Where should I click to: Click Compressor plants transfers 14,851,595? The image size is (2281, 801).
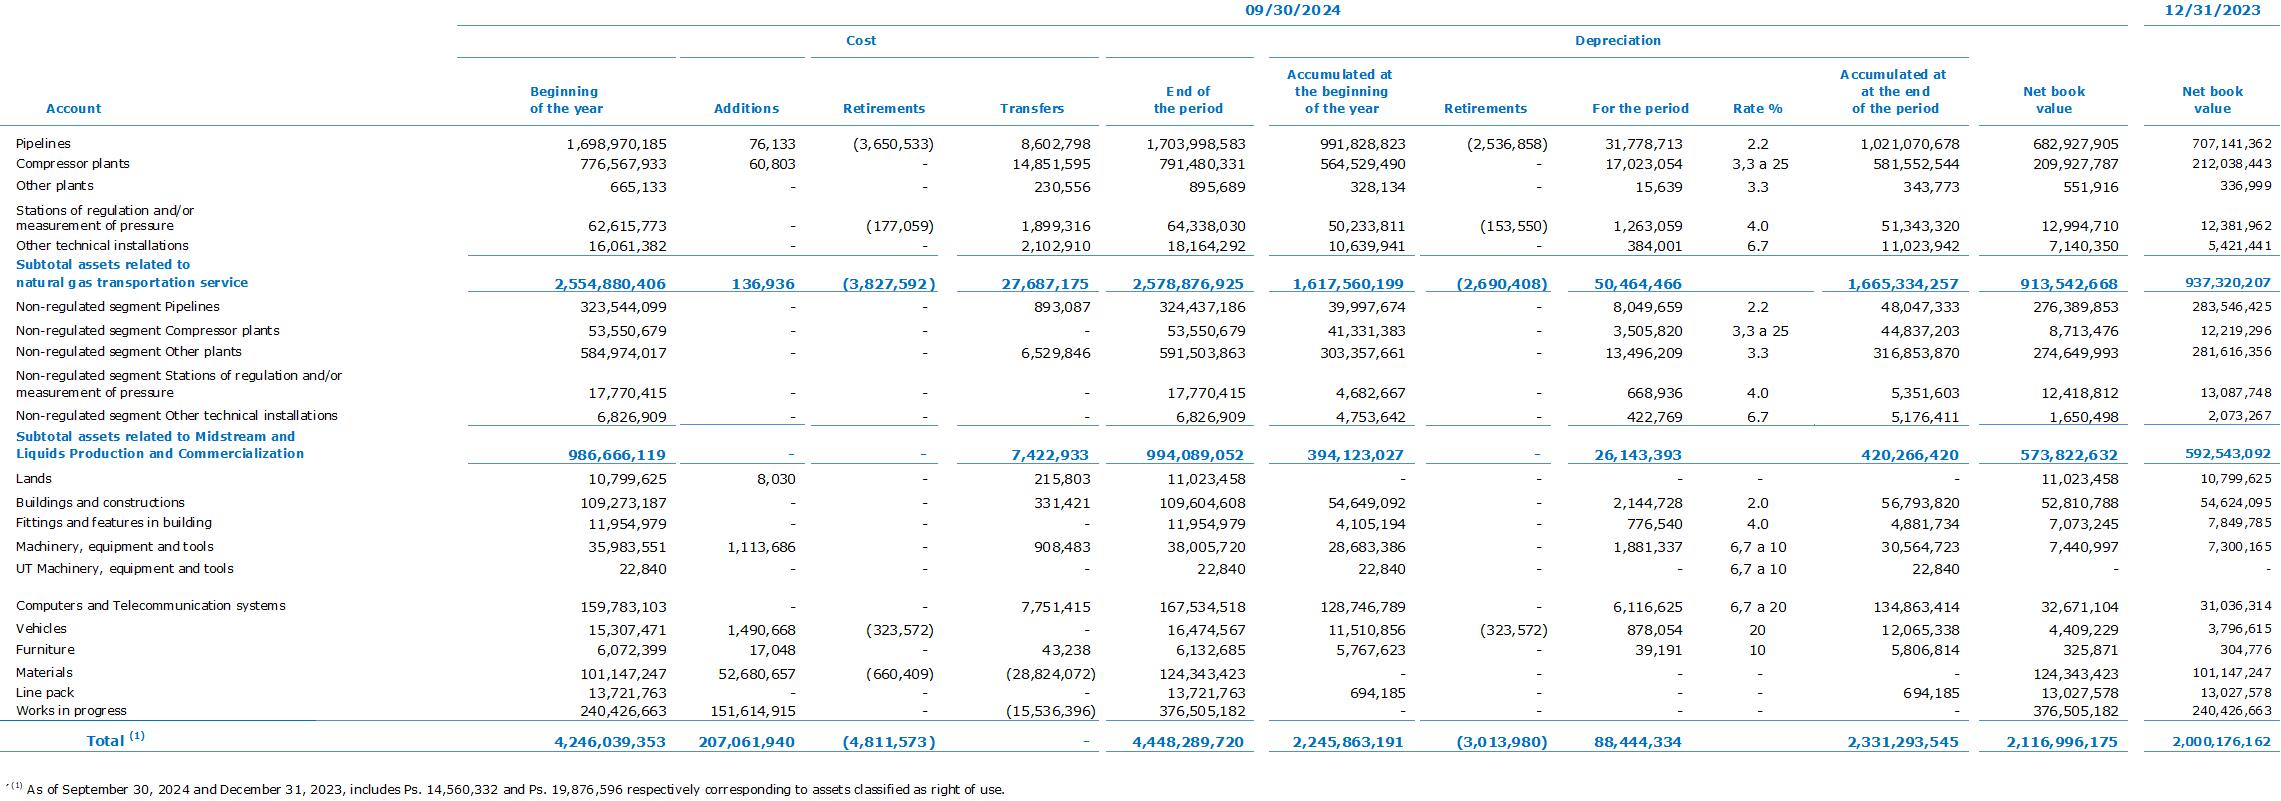tap(1051, 164)
